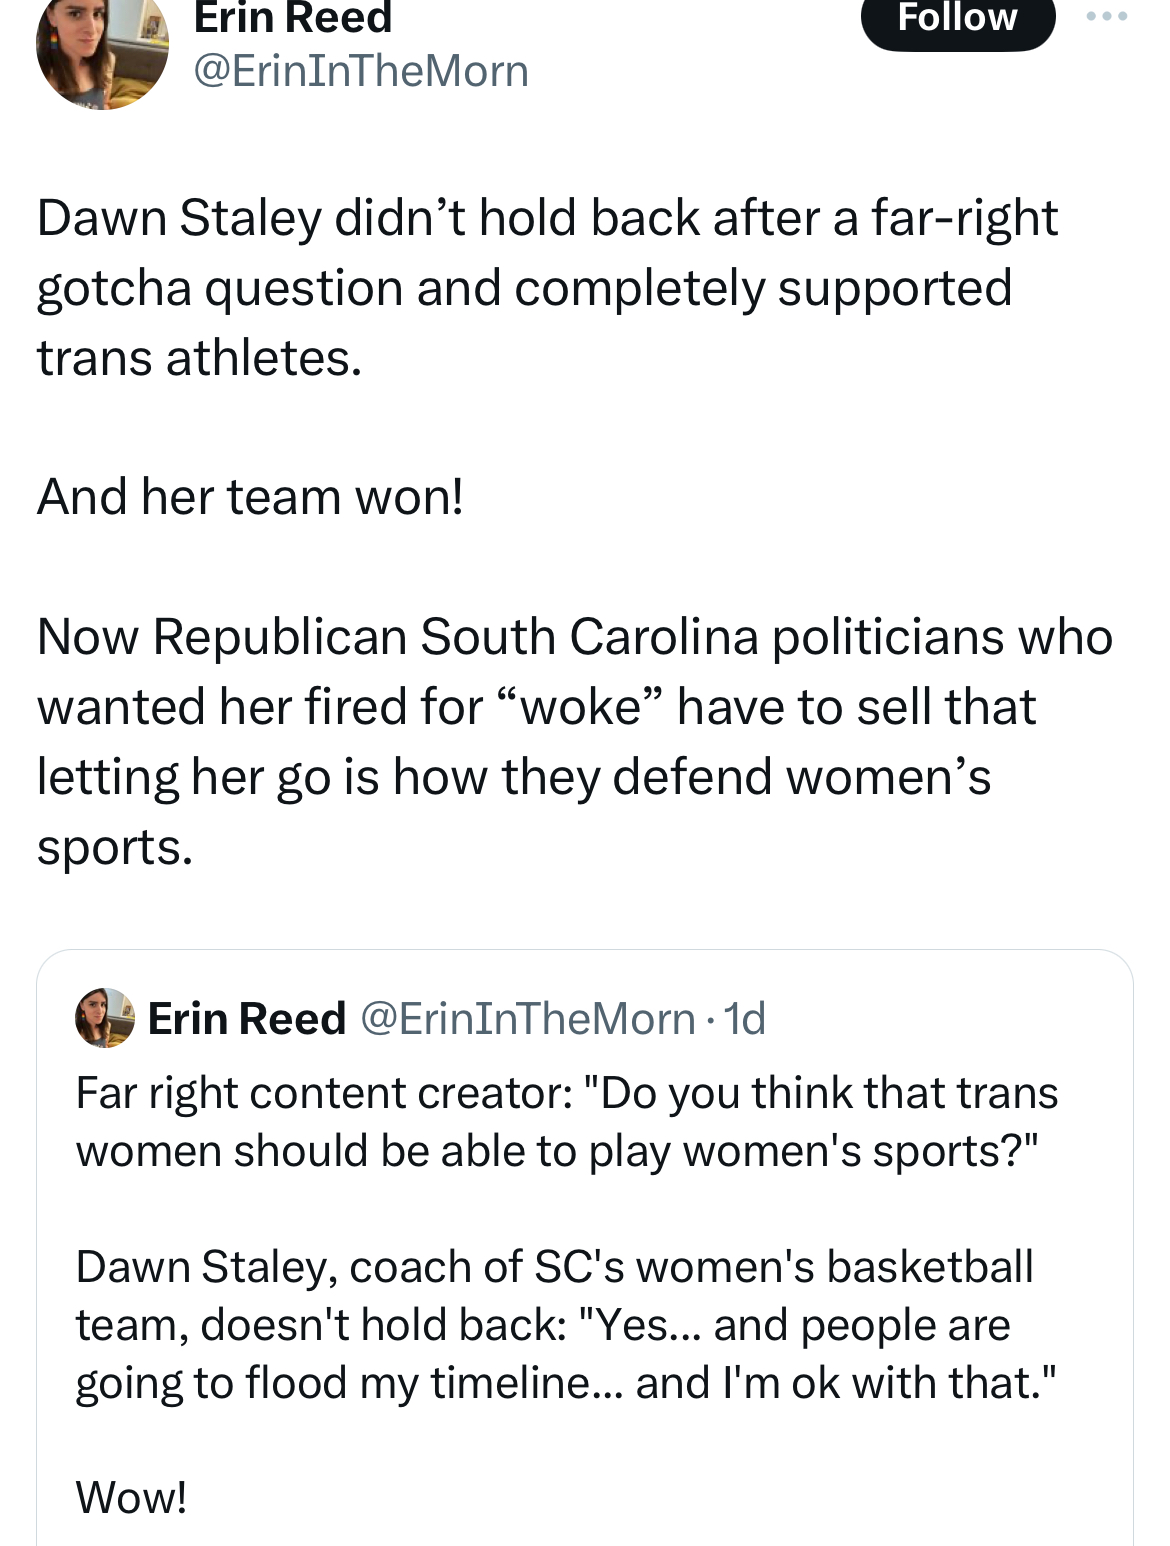Viewport: 1170px width, 1546px height.
Task: Open quoted tweet via "Far right content creator" line
Action: (x=566, y=1093)
